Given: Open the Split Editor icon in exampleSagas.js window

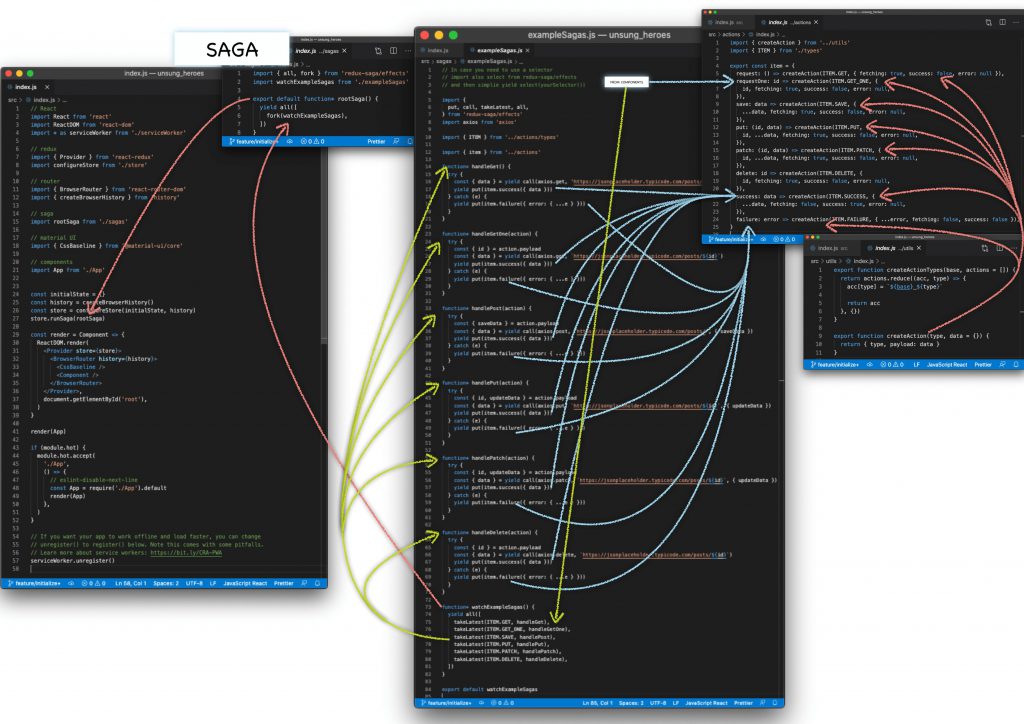Looking at the screenshot, I should click(x=394, y=50).
